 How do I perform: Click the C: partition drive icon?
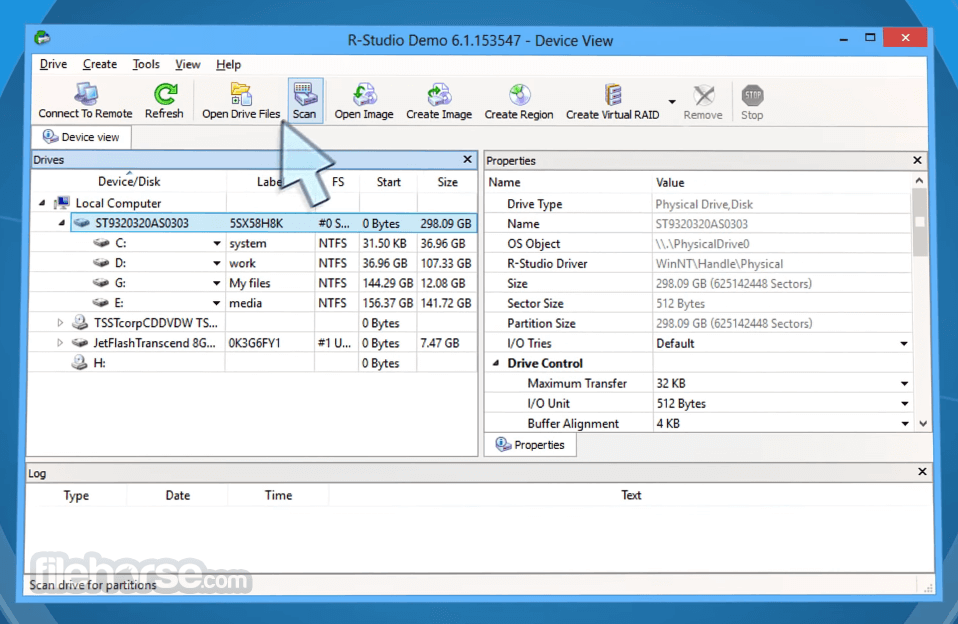coord(101,243)
